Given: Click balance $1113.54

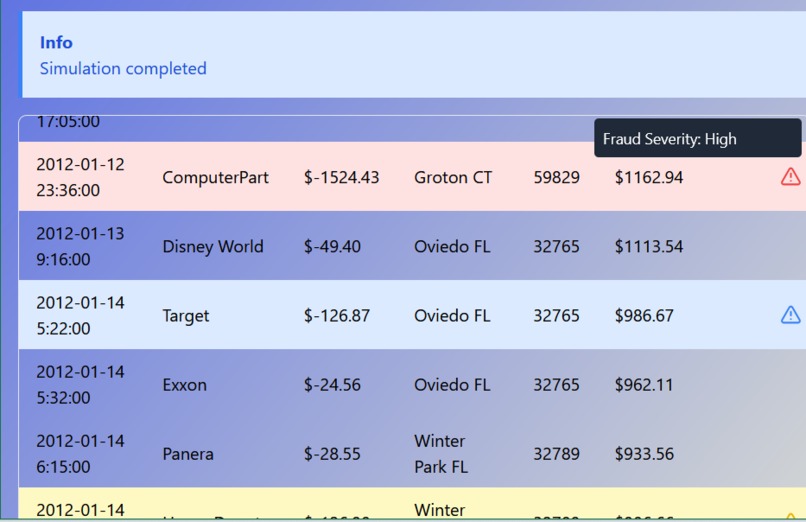Looking at the screenshot, I should [x=649, y=247].
